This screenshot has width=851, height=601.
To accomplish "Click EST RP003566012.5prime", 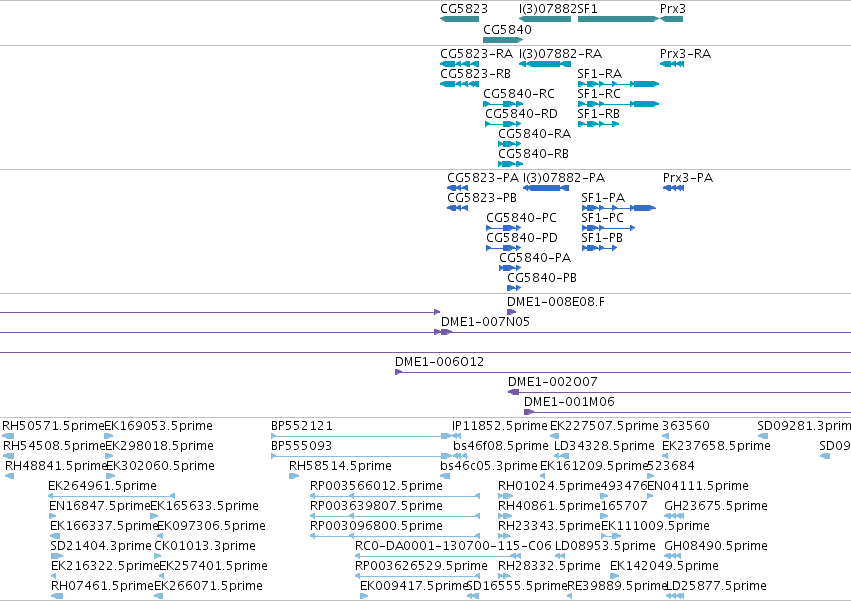I will click(376, 487).
